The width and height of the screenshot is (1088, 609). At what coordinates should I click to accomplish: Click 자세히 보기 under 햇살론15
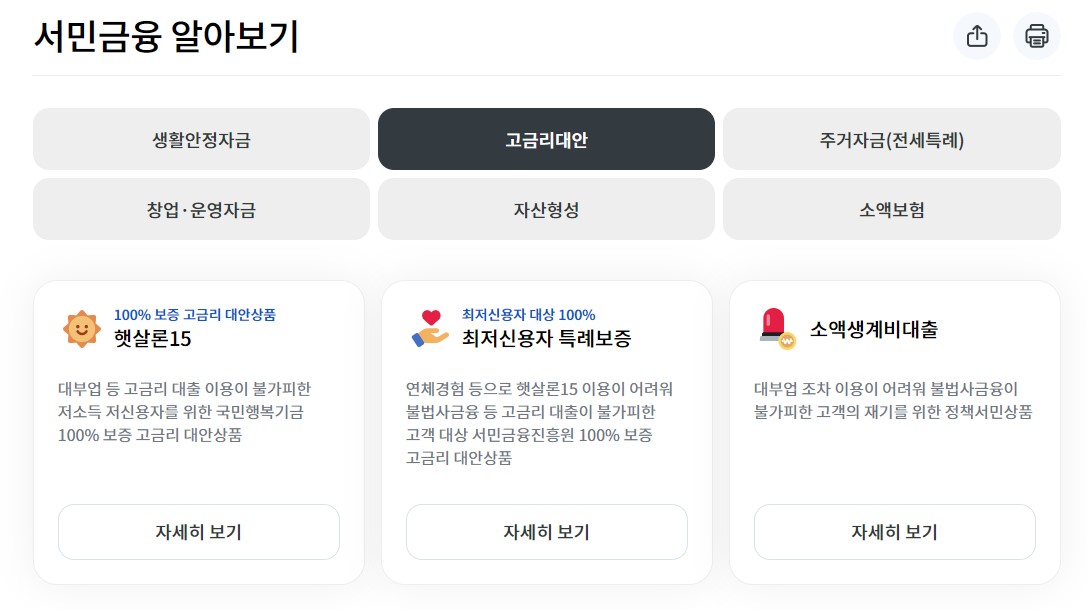click(x=199, y=532)
